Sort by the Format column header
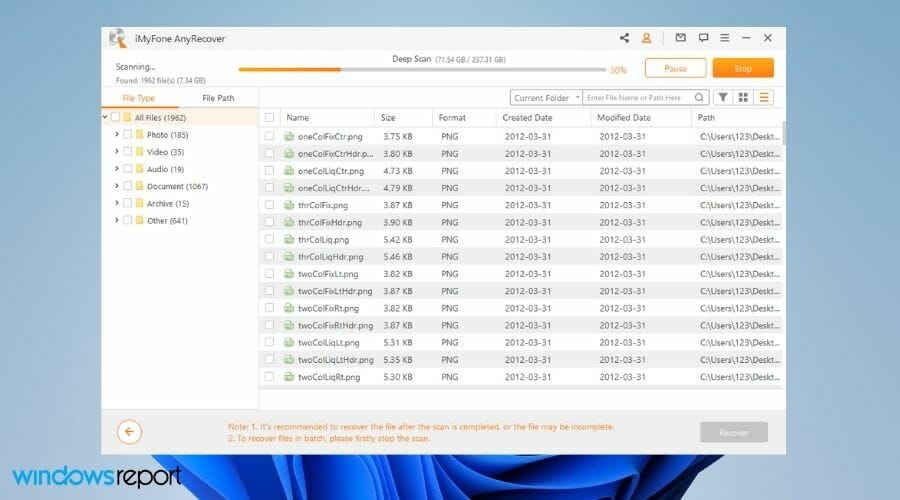Image resolution: width=900 pixels, height=500 pixels. coord(452,117)
